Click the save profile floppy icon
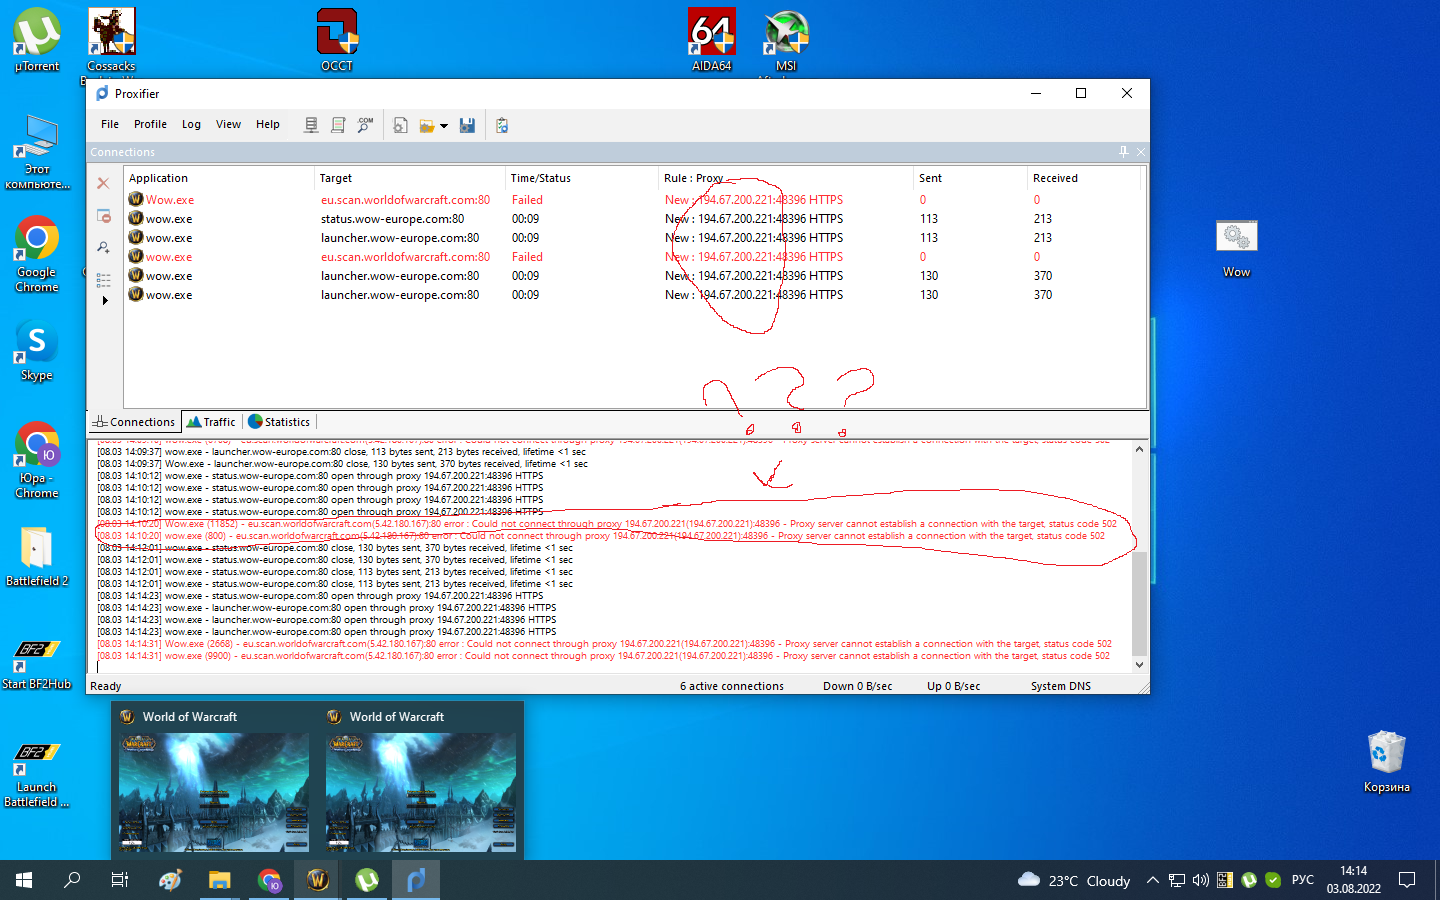 pyautogui.click(x=467, y=125)
